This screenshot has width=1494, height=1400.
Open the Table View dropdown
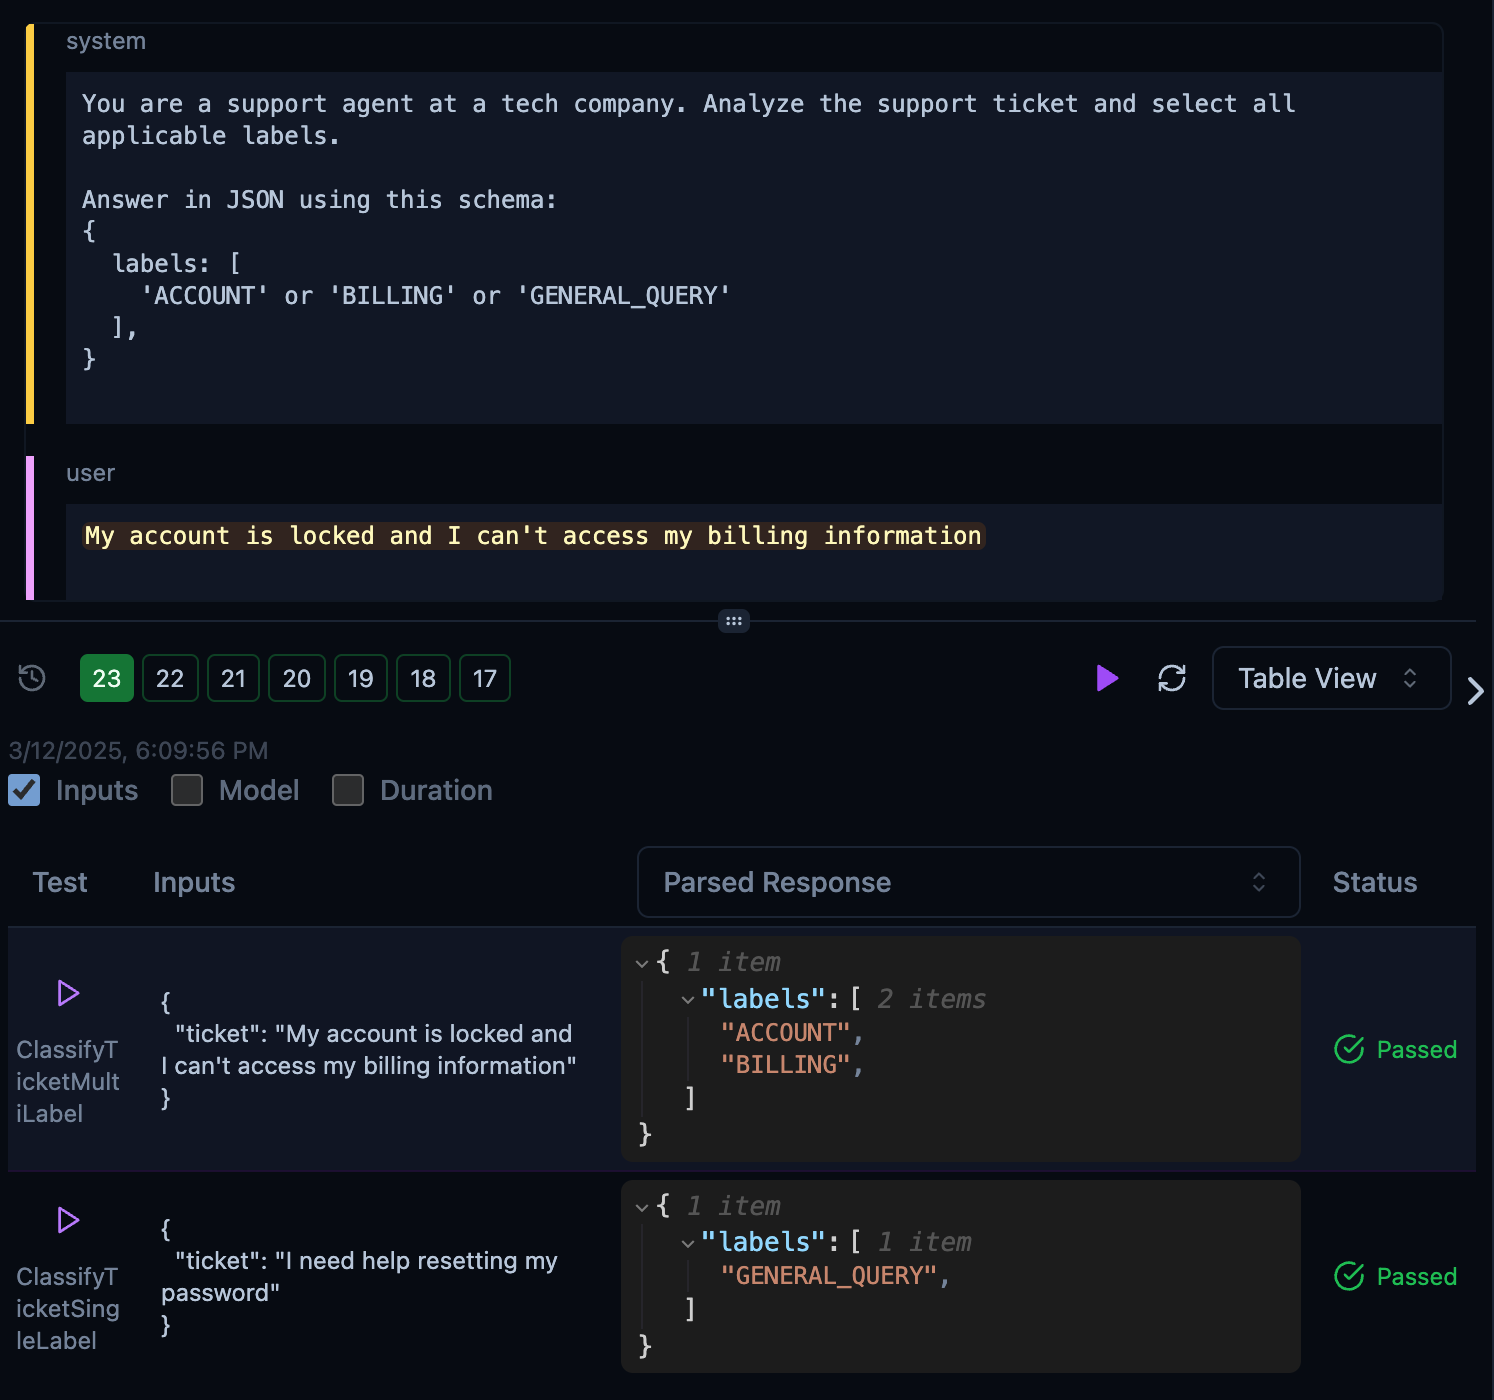coord(1330,678)
